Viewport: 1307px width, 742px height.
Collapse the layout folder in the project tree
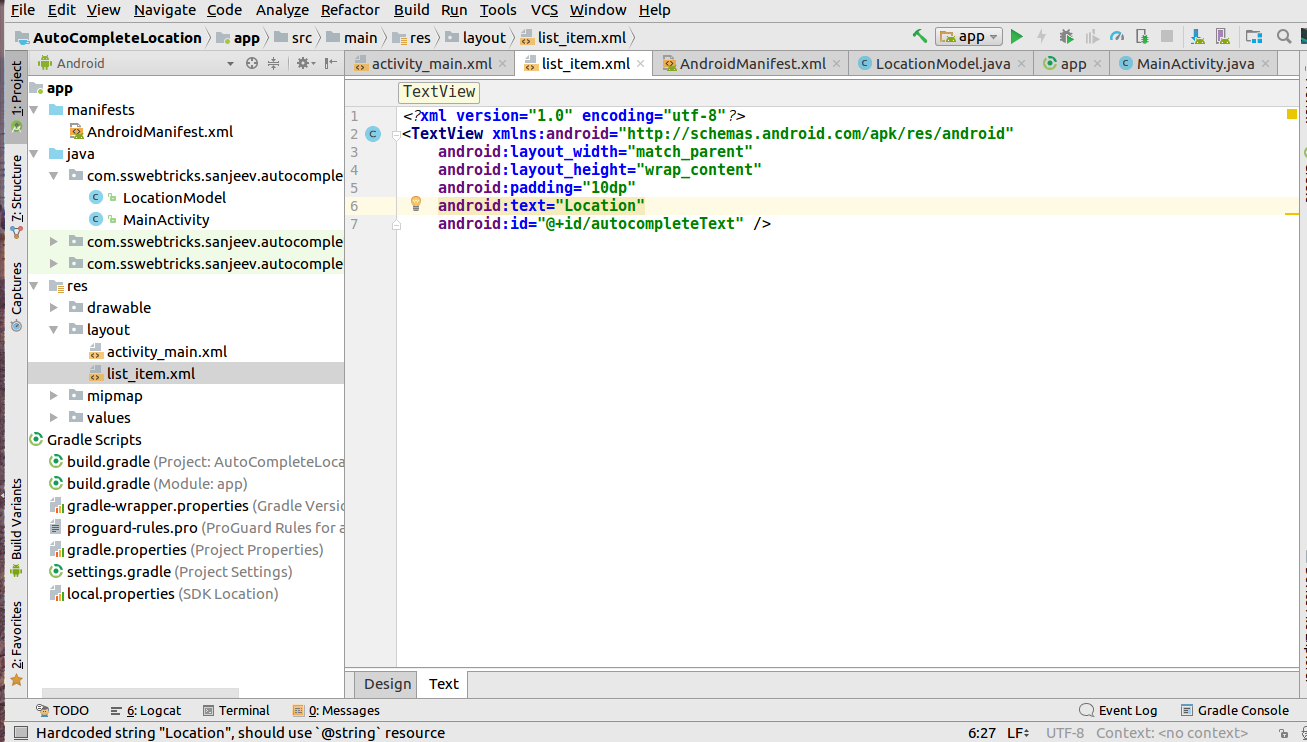point(53,328)
